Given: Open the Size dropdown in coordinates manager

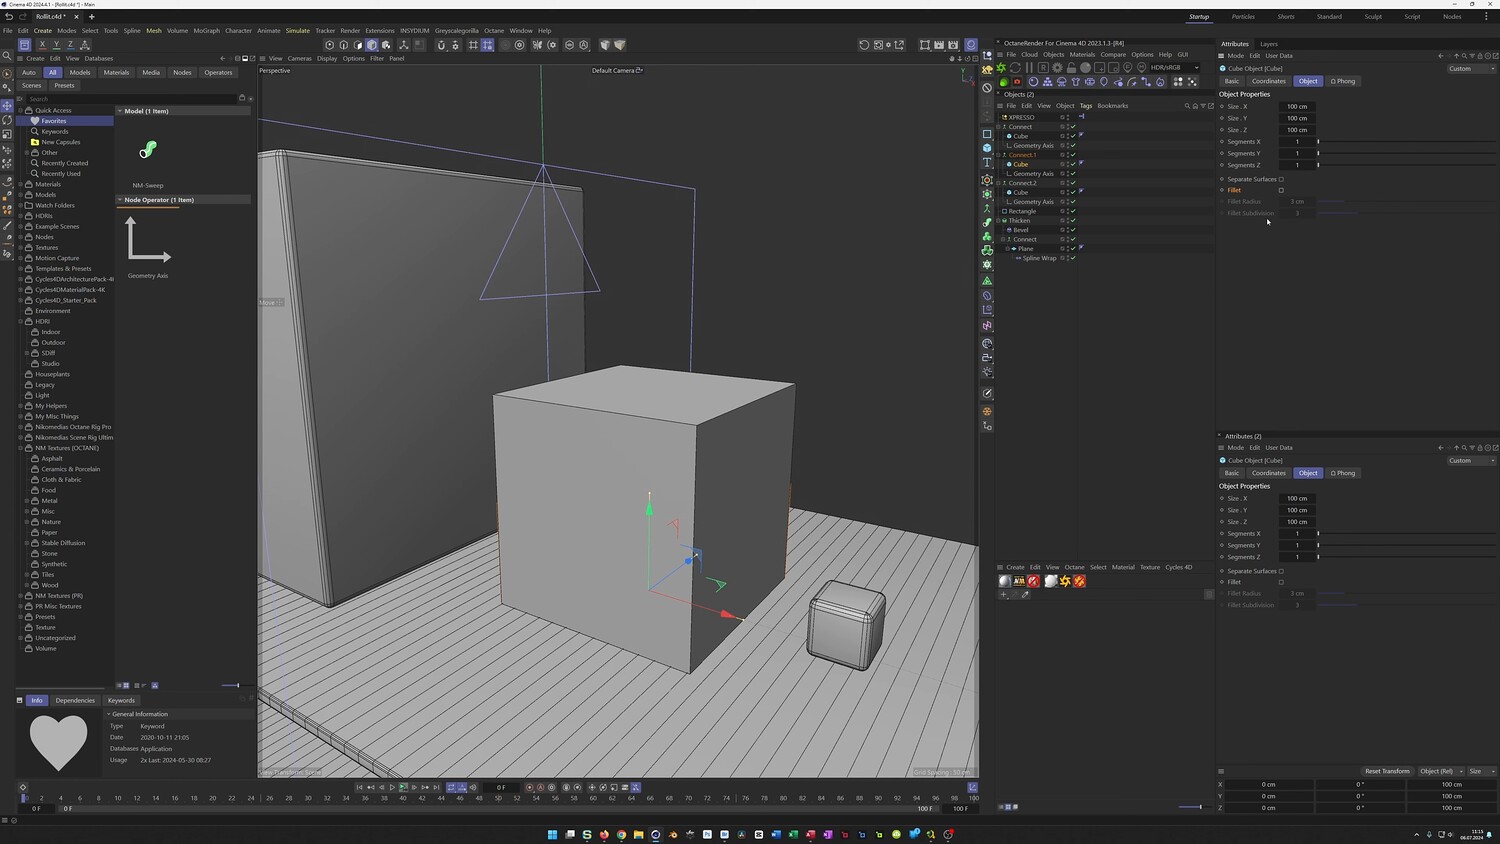Looking at the screenshot, I should click(x=1481, y=771).
